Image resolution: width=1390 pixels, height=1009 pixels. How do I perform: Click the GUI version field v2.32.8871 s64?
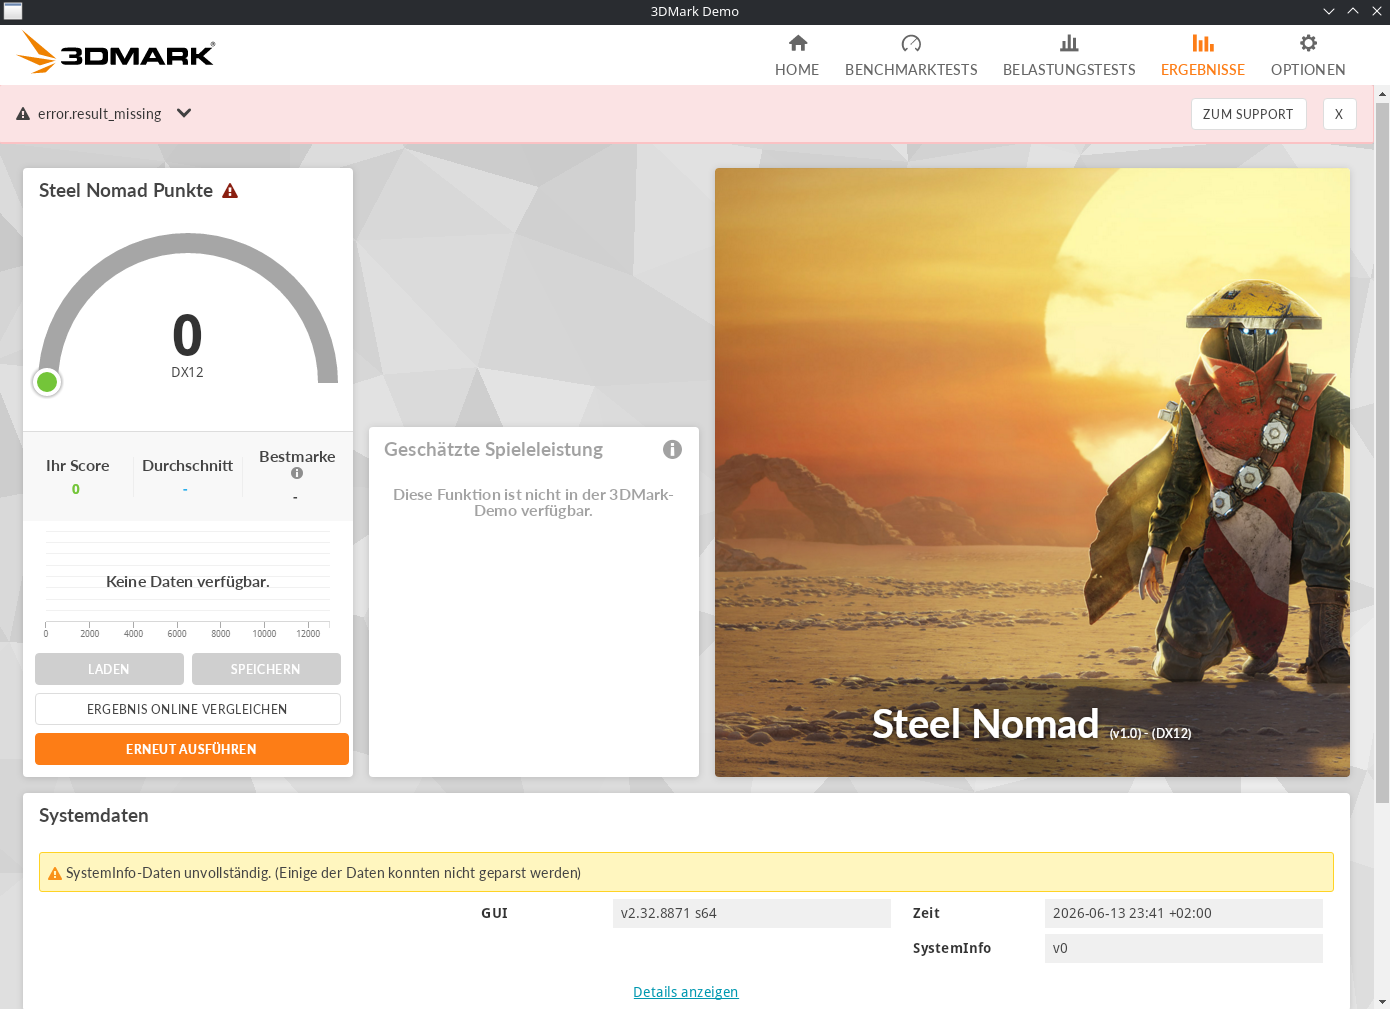(752, 913)
